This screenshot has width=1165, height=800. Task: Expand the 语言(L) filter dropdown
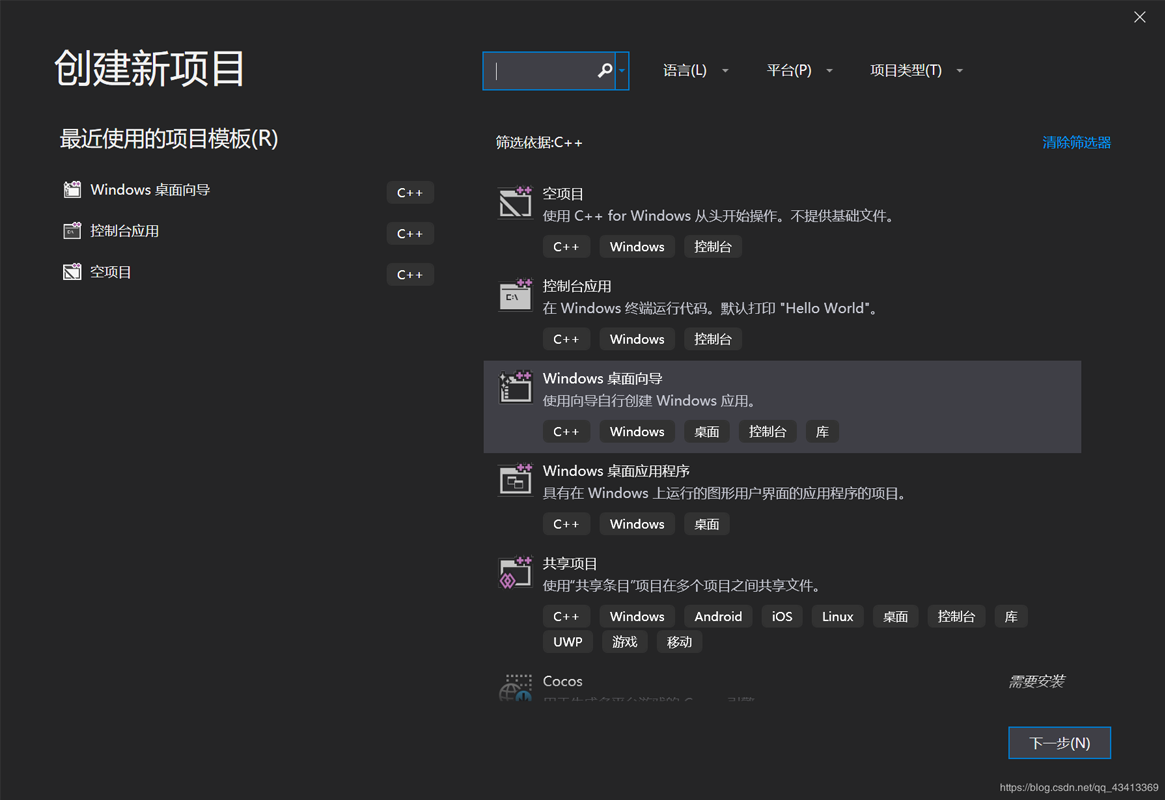pos(695,71)
